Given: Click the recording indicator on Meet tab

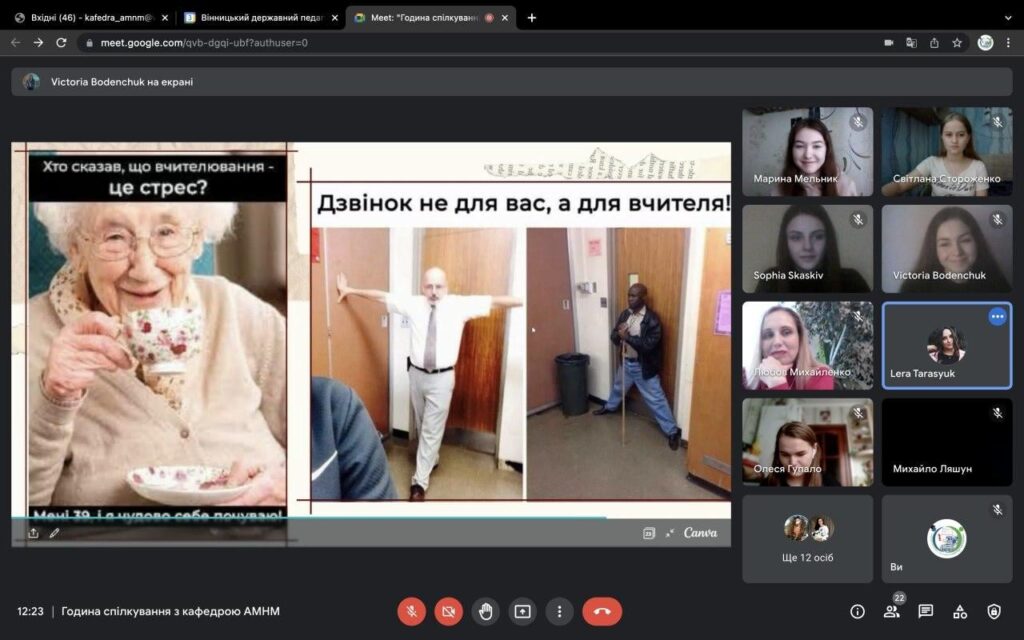Looking at the screenshot, I should 488,18.
